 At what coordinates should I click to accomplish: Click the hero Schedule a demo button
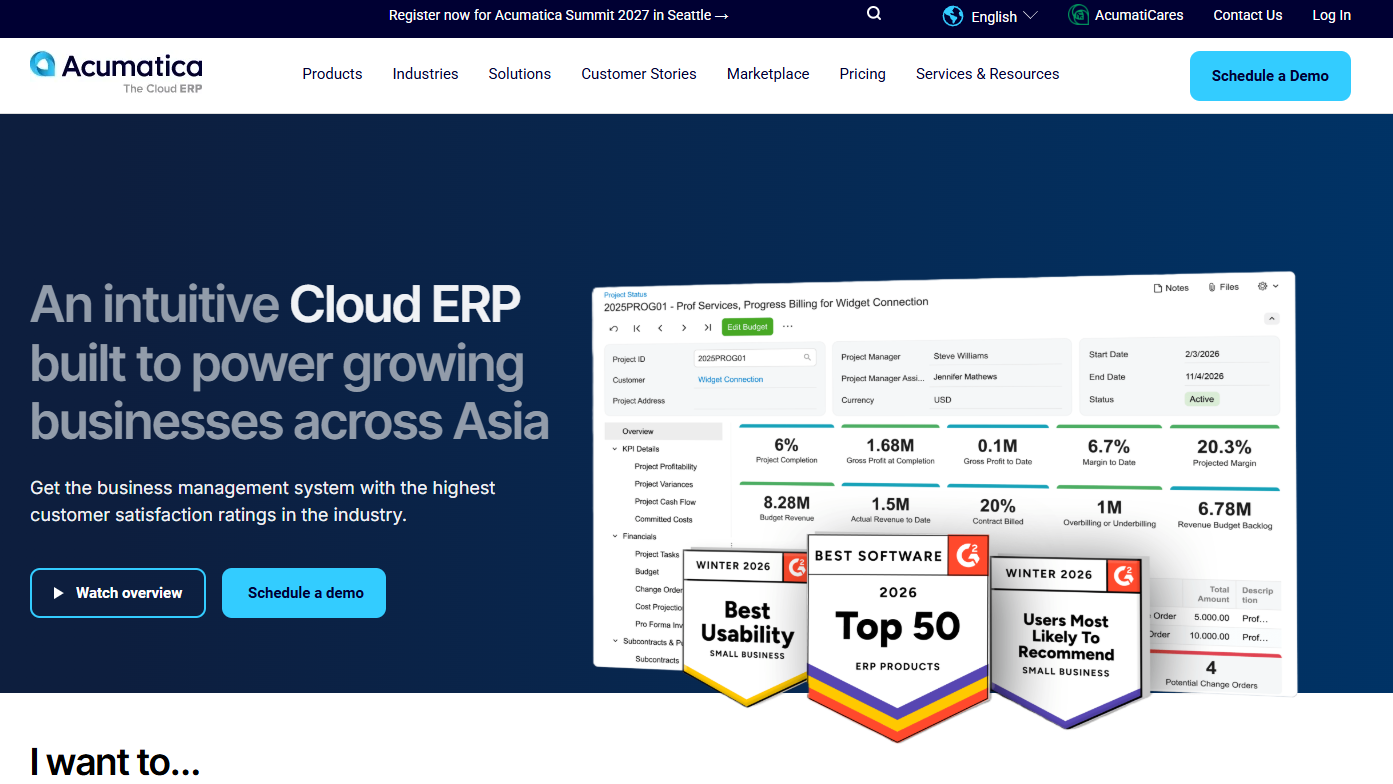[304, 593]
